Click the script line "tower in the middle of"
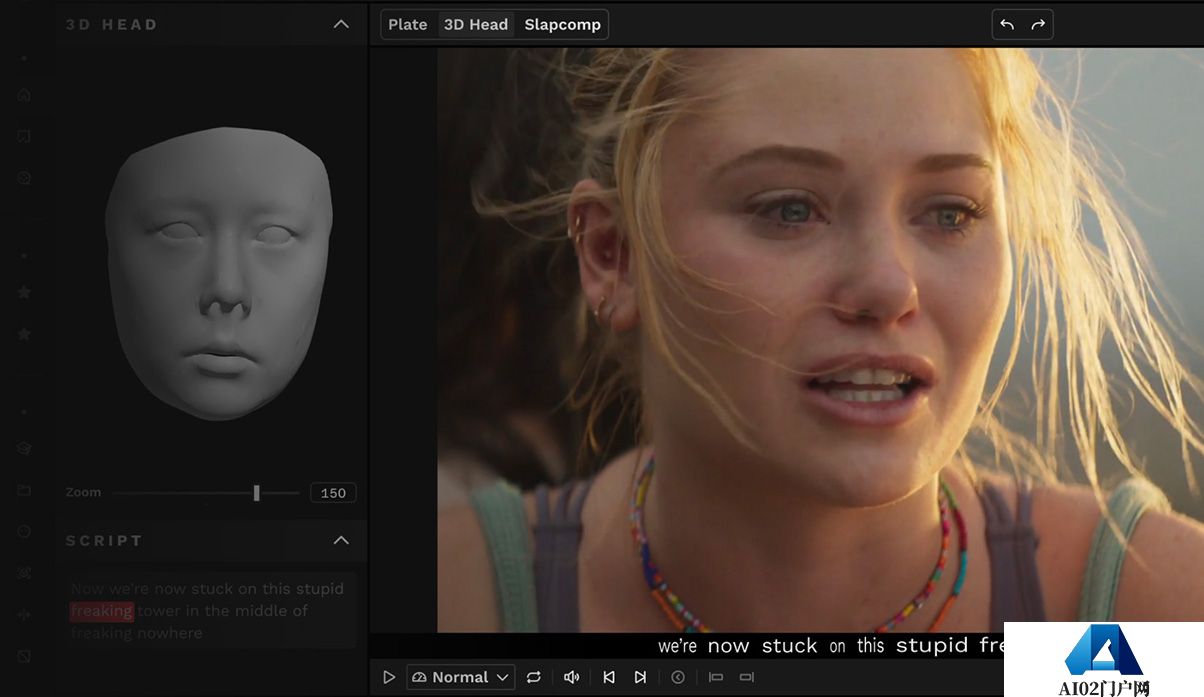Image resolution: width=1204 pixels, height=697 pixels. [223, 611]
